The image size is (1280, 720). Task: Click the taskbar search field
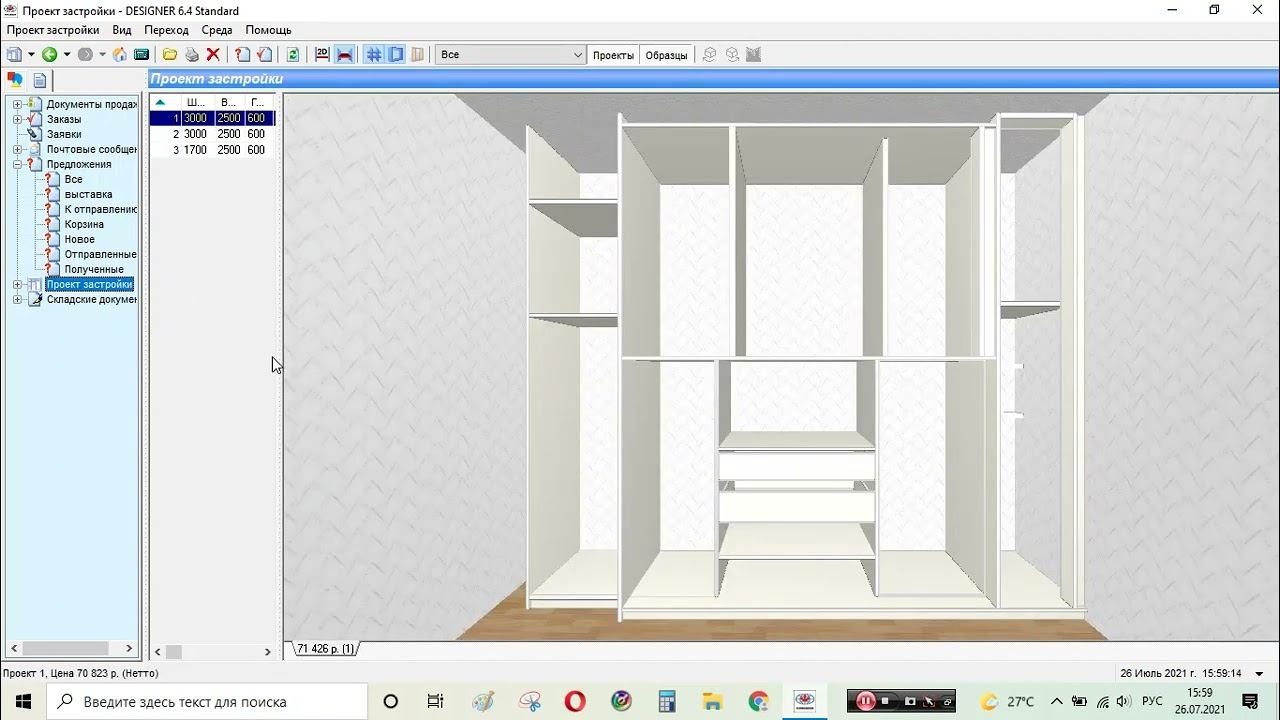point(208,701)
